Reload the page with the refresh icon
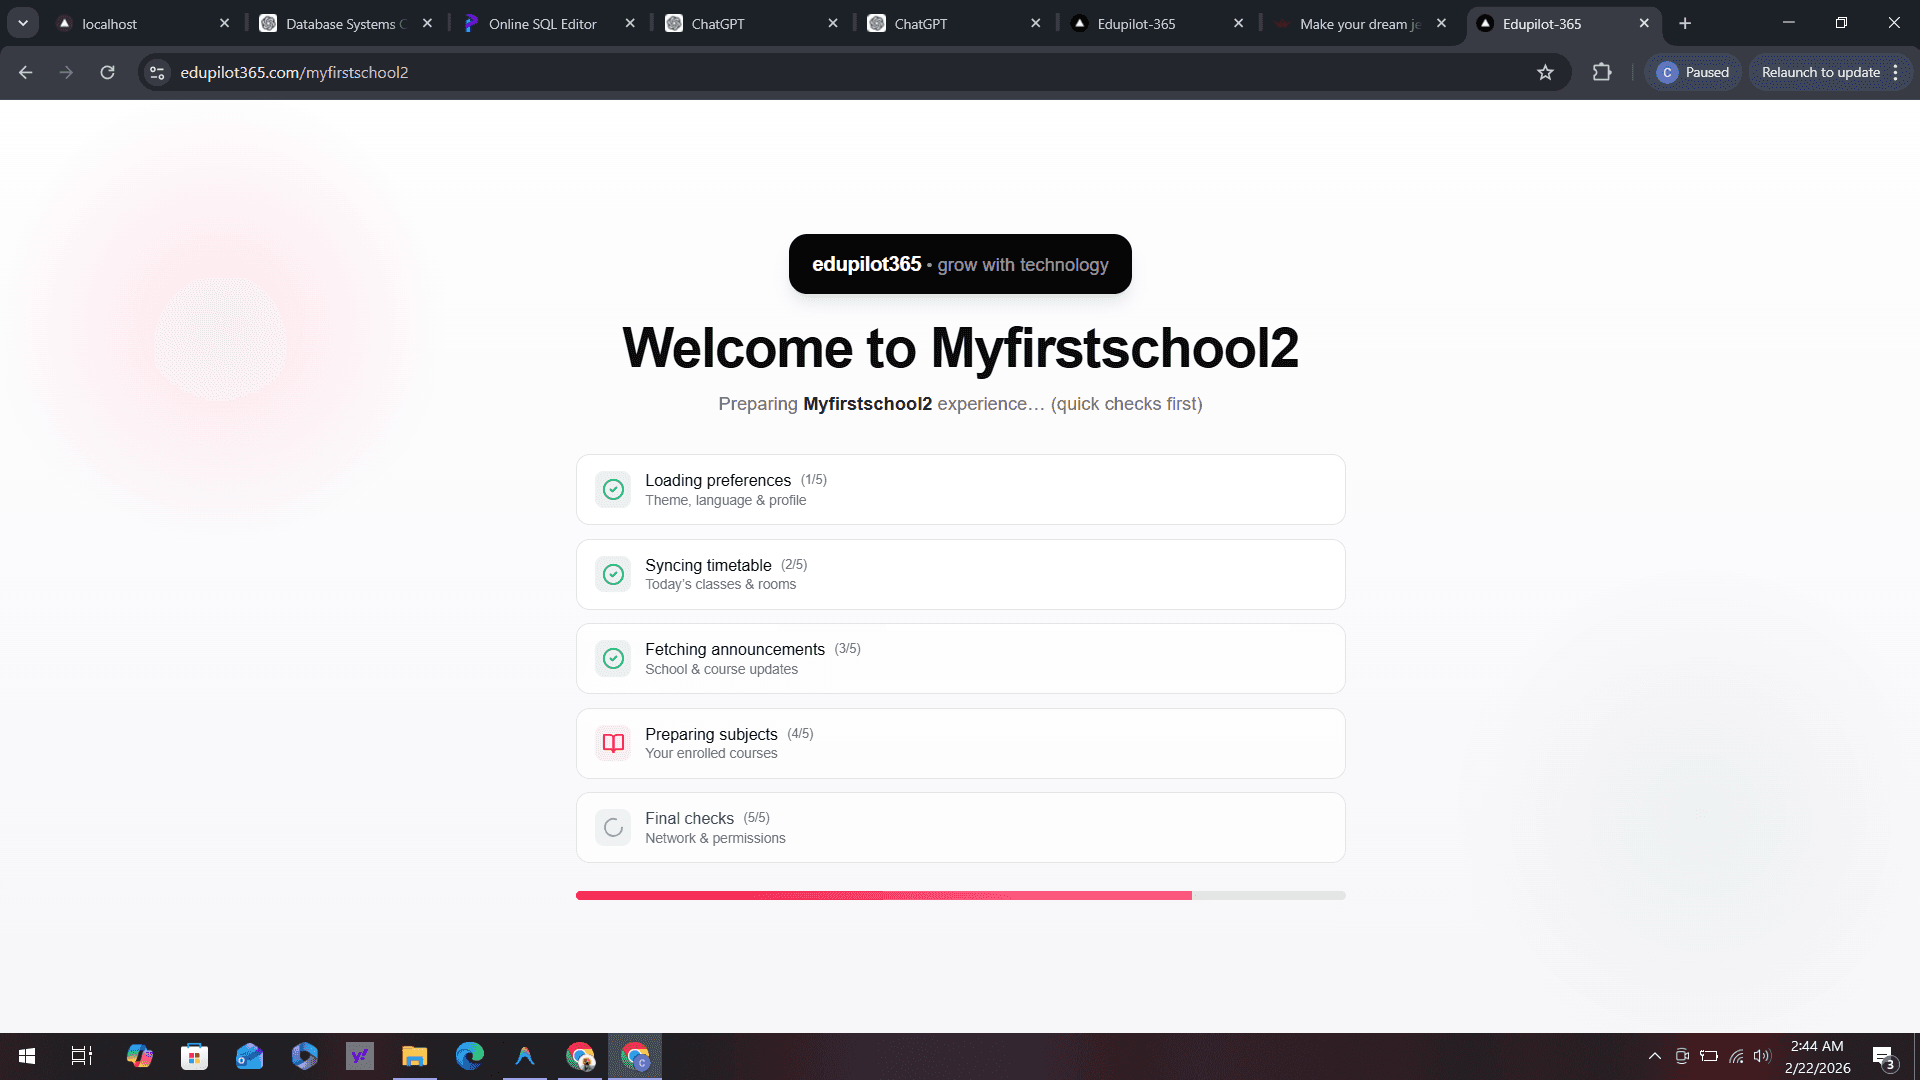 click(x=107, y=72)
